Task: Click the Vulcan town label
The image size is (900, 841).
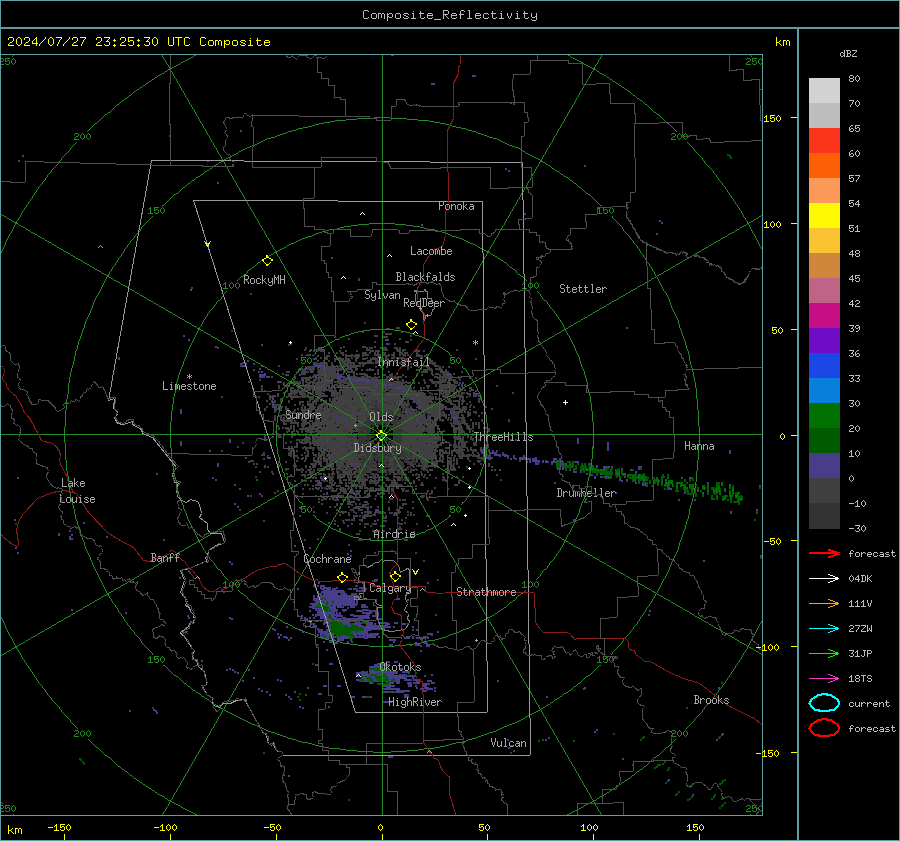Action: point(508,743)
